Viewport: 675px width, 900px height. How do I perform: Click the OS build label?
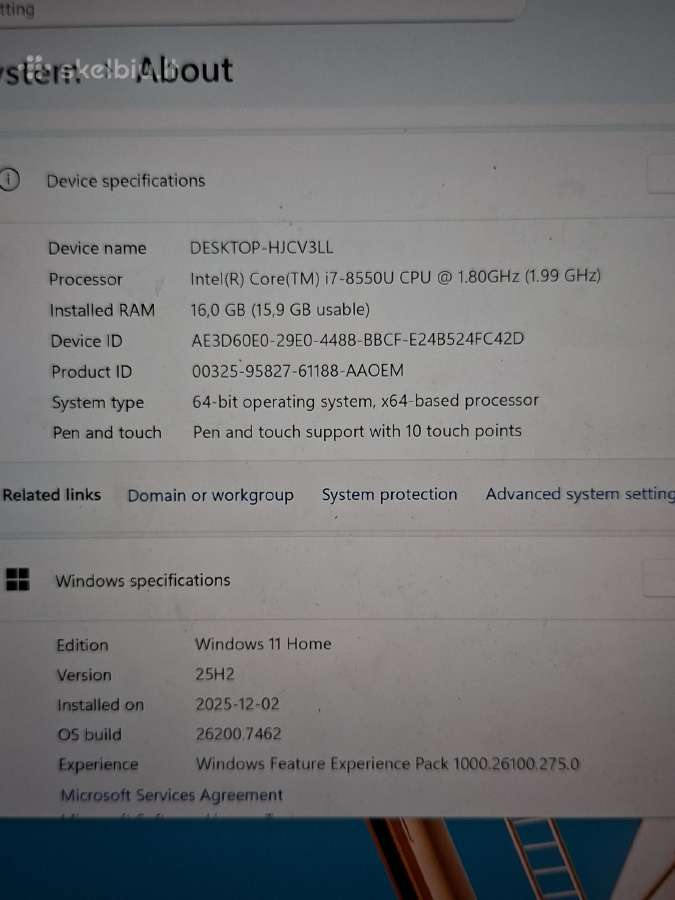(x=90, y=735)
